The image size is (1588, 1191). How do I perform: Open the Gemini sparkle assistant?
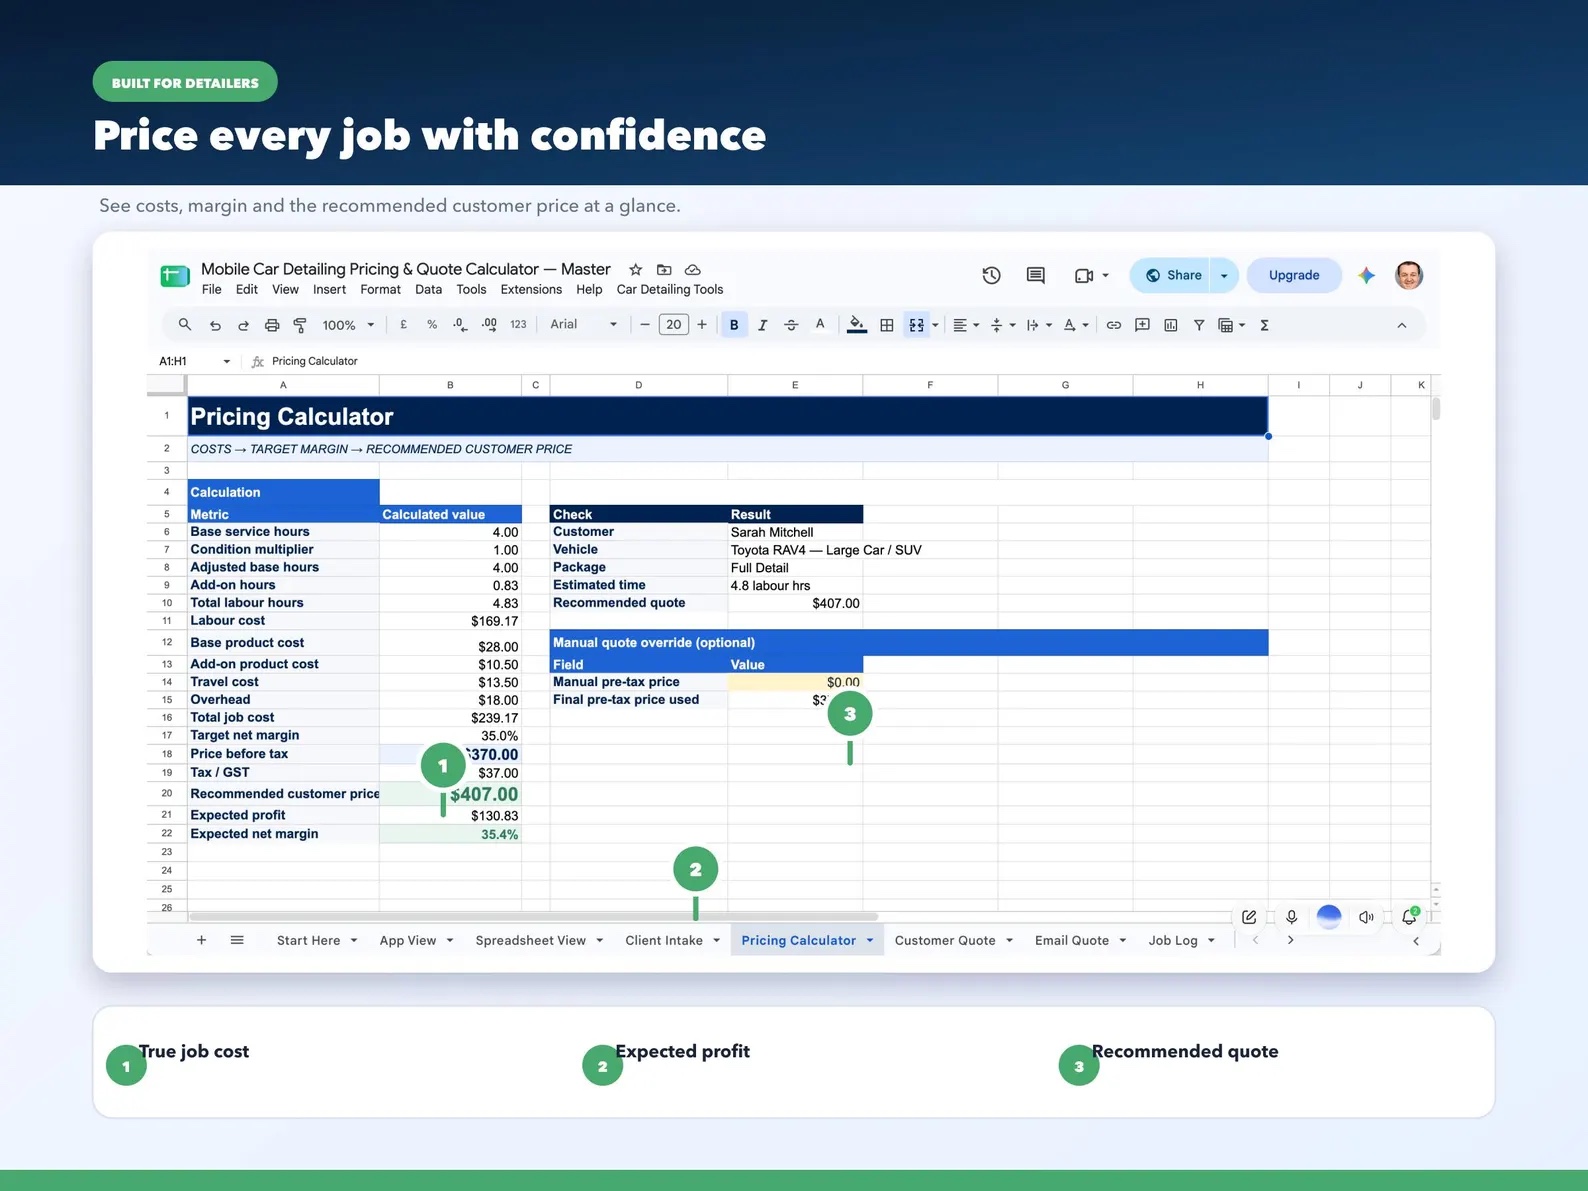[x=1367, y=275]
